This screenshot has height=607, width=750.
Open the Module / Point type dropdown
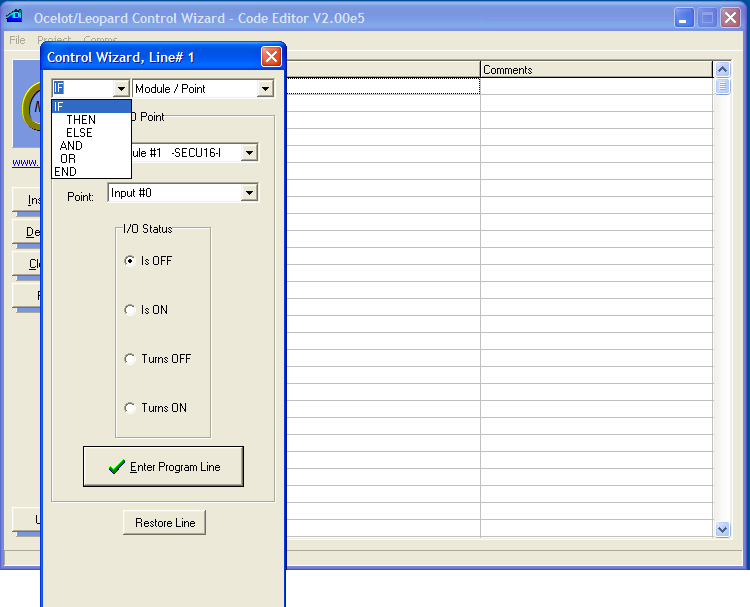click(x=265, y=88)
